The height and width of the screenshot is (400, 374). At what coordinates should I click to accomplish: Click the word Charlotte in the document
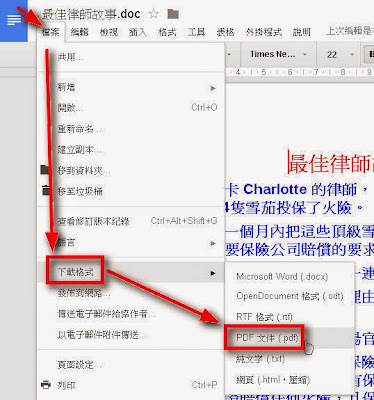tap(275, 189)
